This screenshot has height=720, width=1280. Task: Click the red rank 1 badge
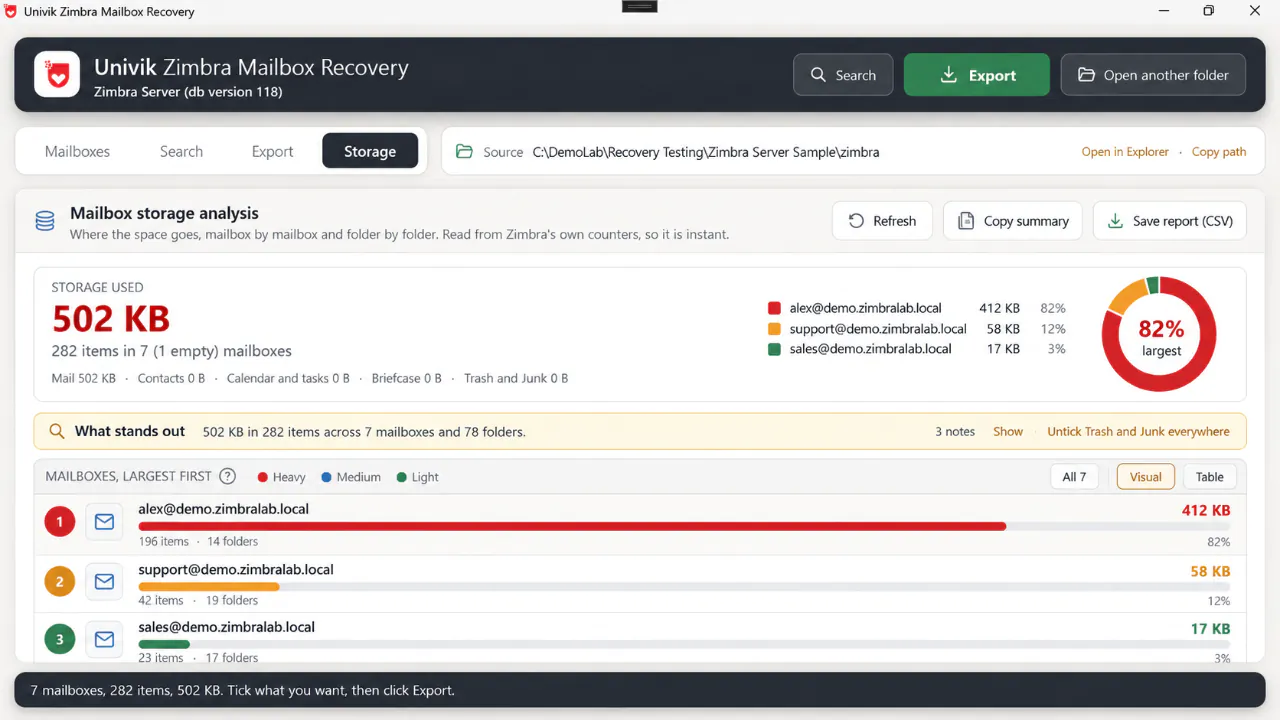tap(60, 522)
